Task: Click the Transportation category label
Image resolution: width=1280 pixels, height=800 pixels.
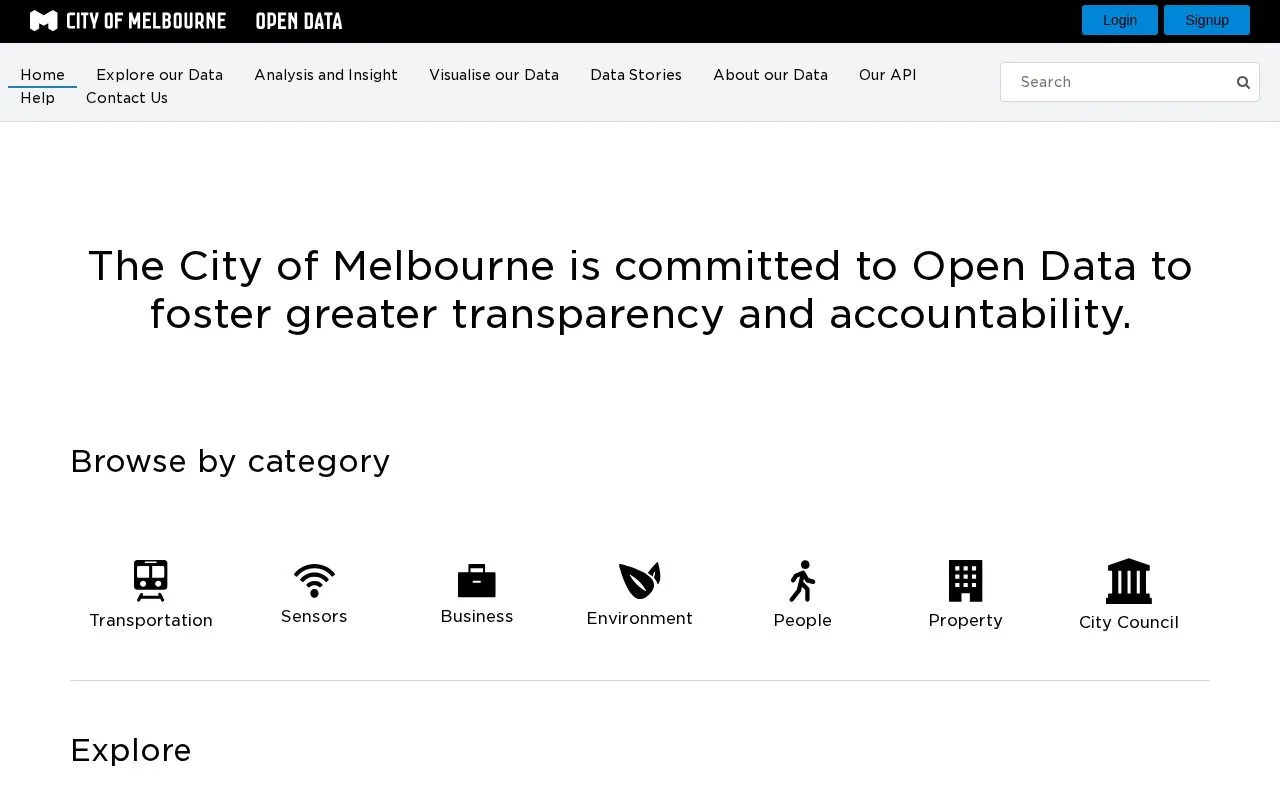Action: point(151,621)
